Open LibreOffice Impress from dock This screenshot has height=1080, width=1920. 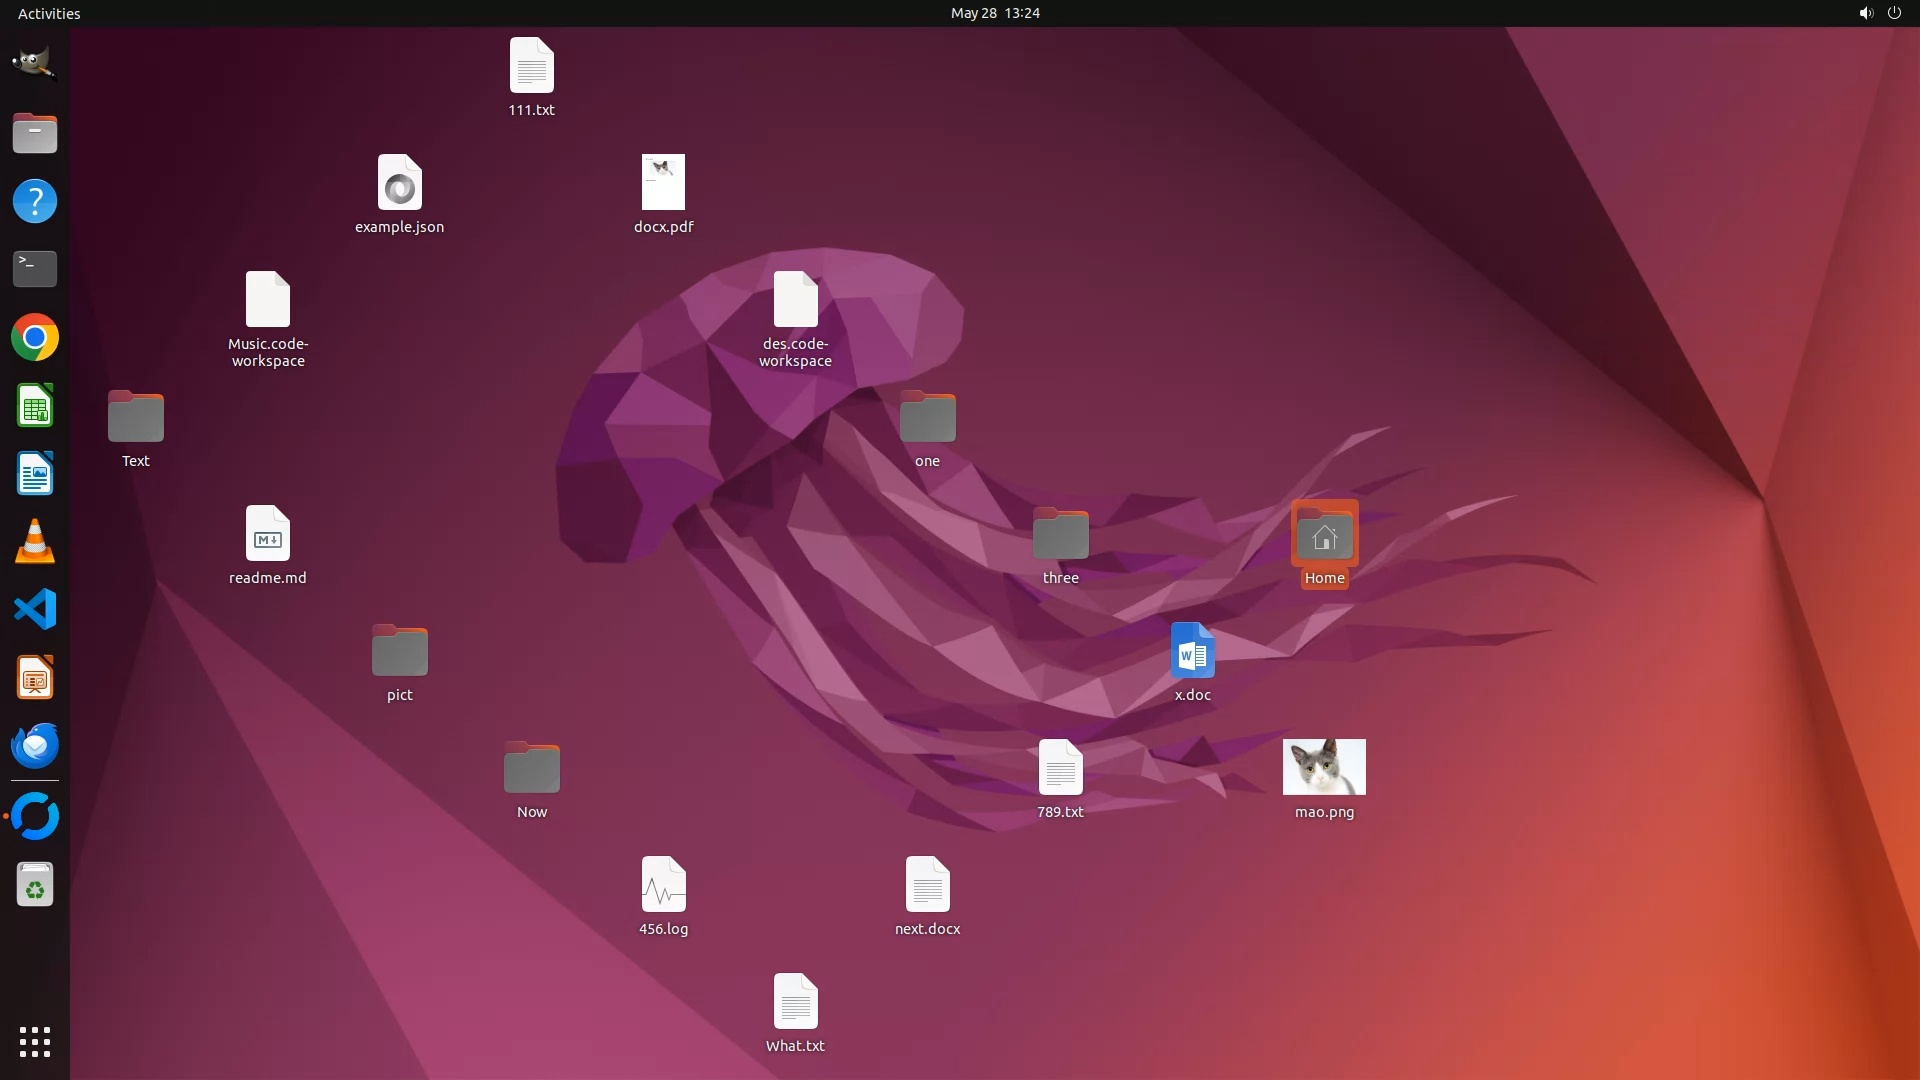coord(34,678)
